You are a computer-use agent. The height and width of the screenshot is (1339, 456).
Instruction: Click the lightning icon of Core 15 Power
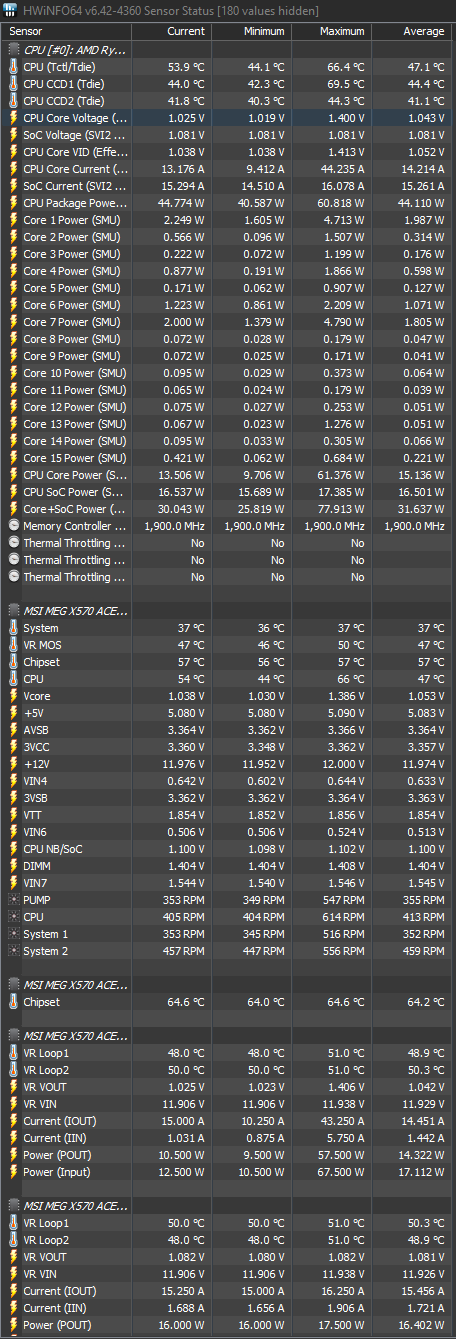(13, 458)
